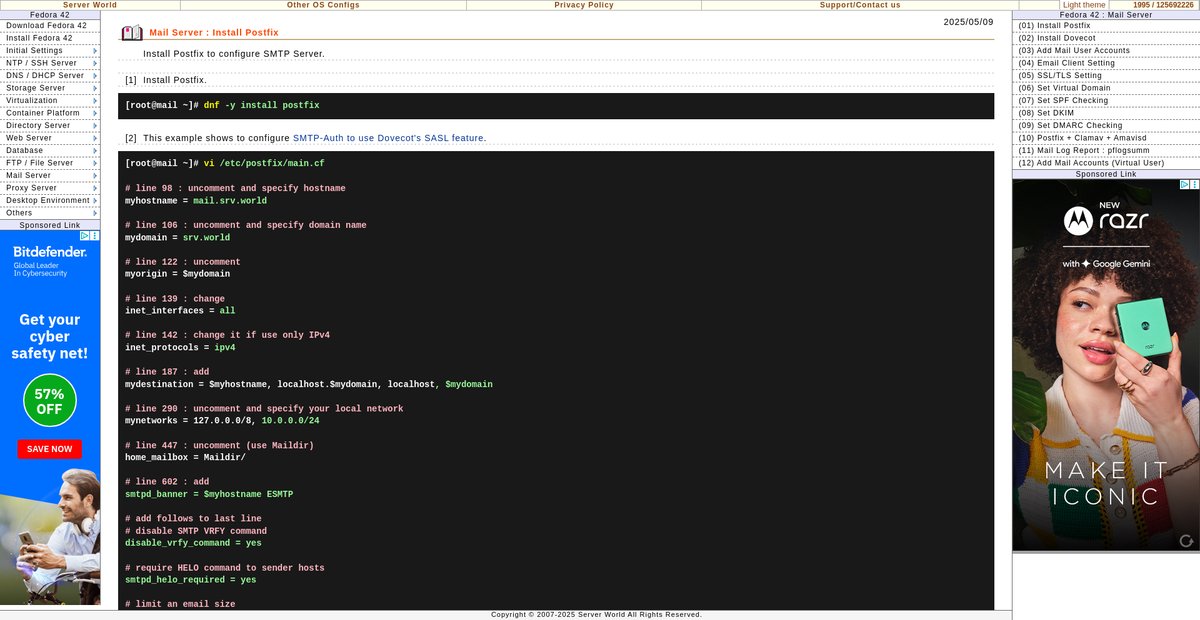The image size is (1200, 620).
Task: Click the 57% OFF green badge
Action: point(50,401)
